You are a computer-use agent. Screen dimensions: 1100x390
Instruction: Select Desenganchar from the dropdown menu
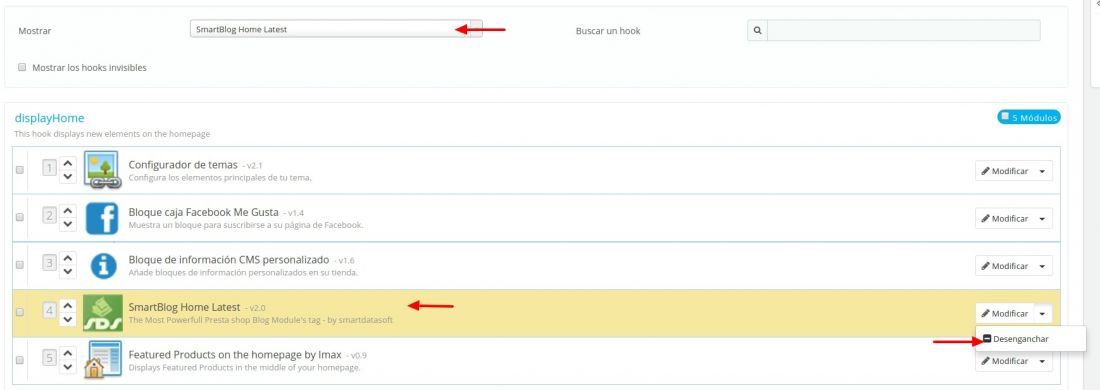coord(1016,339)
